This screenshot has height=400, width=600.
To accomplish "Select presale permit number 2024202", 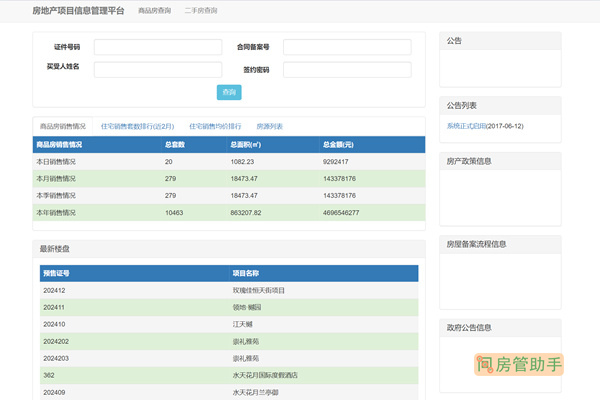I will point(56,341).
